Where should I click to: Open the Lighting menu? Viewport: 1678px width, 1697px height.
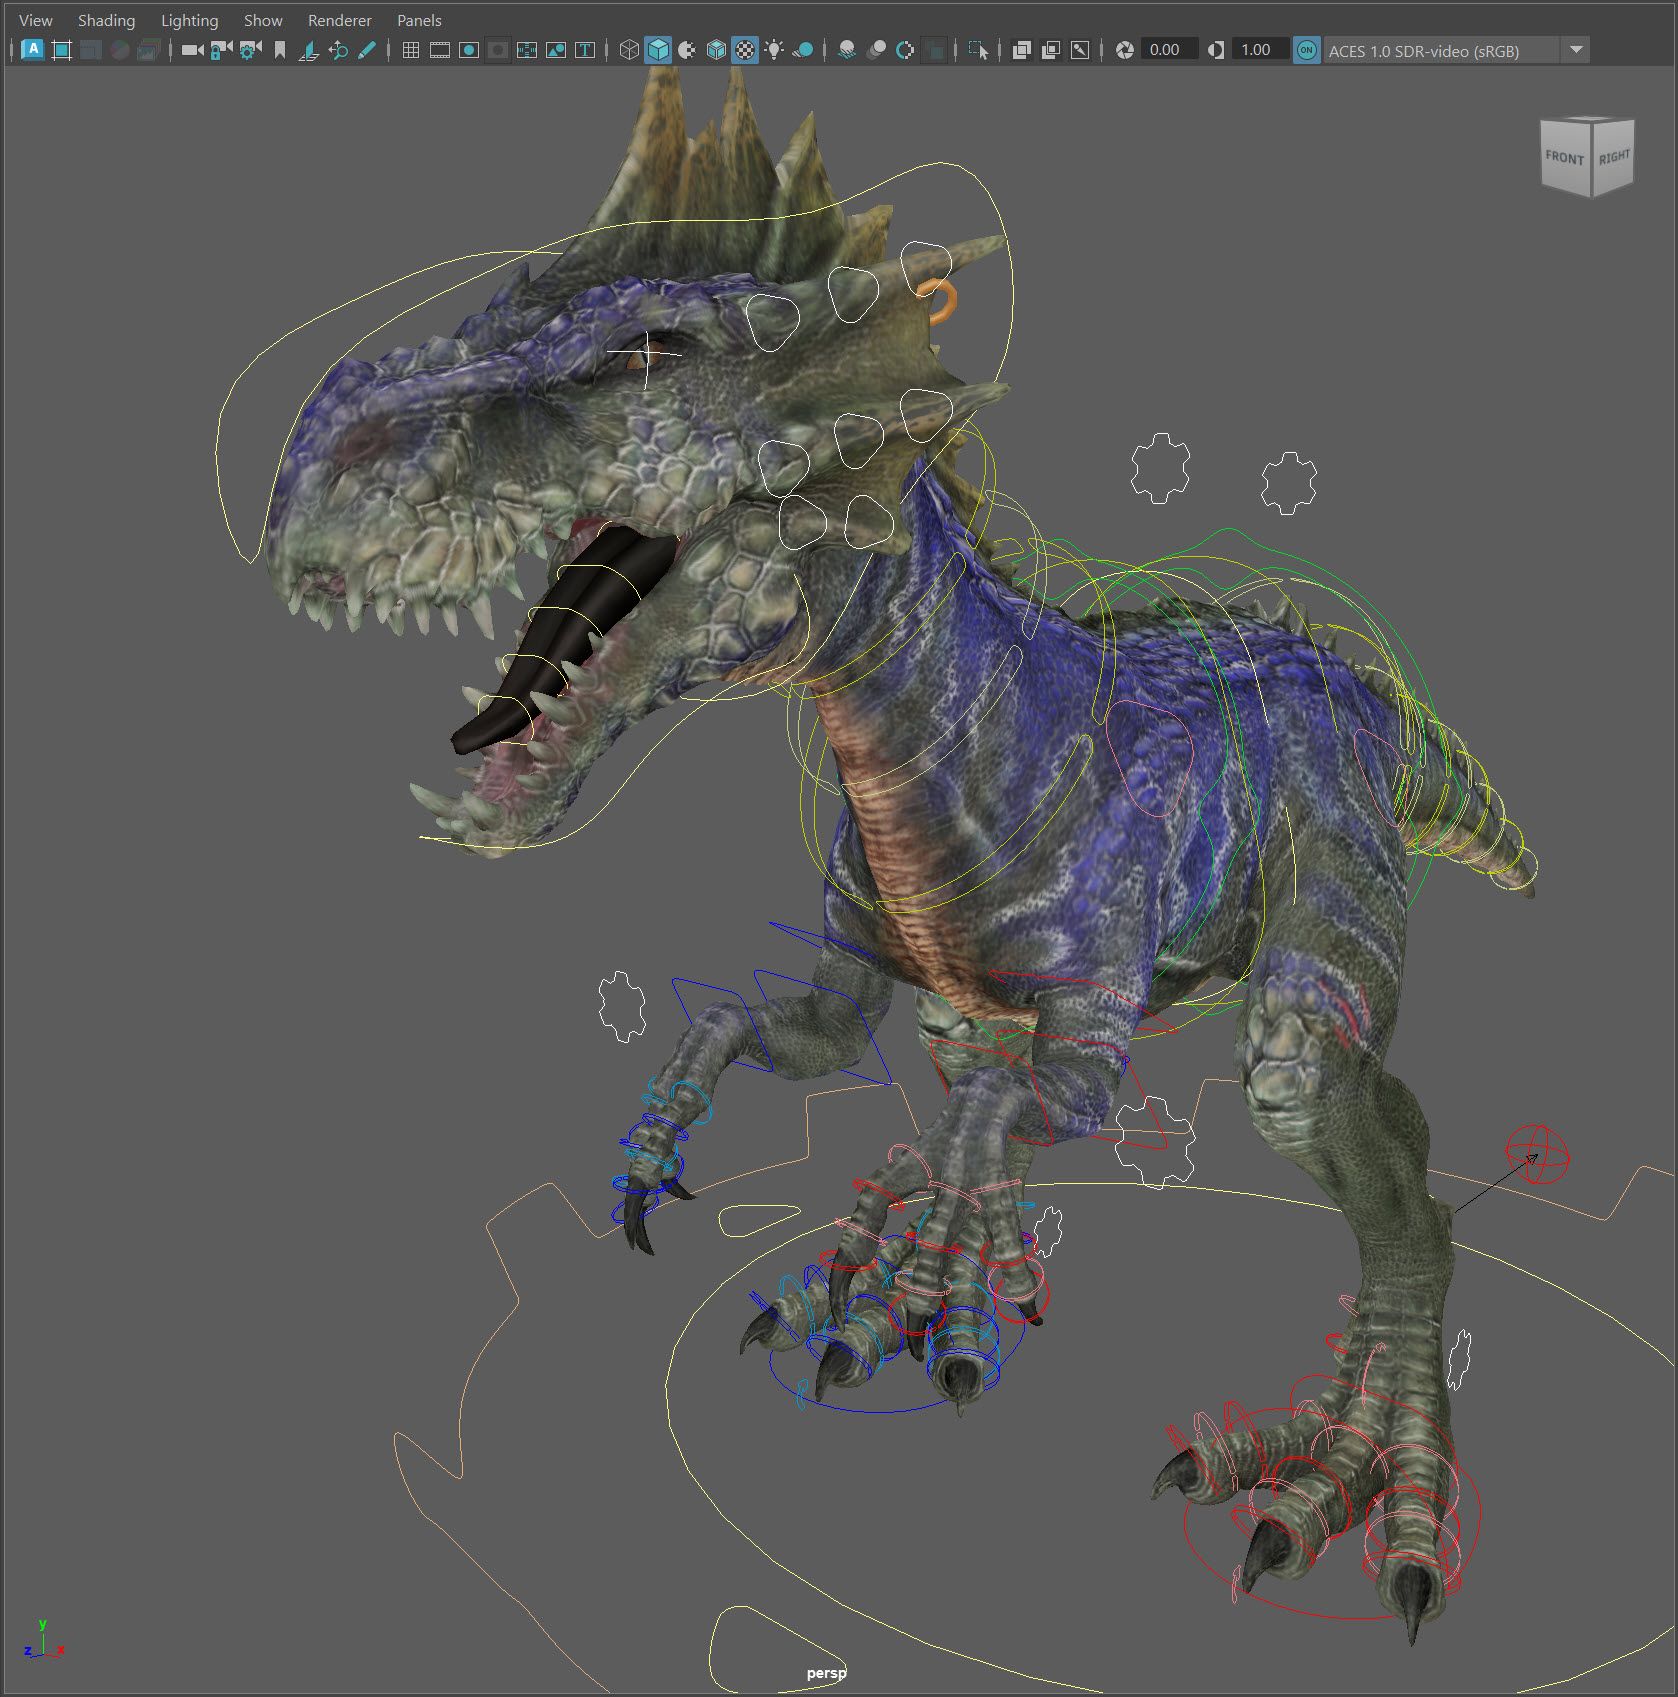(x=189, y=20)
